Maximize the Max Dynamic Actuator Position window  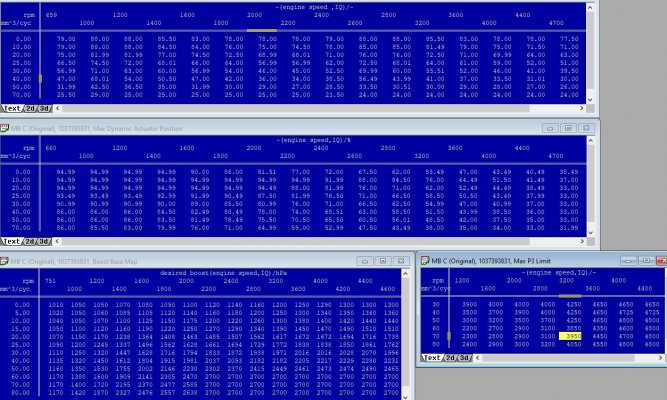(x=567, y=129)
